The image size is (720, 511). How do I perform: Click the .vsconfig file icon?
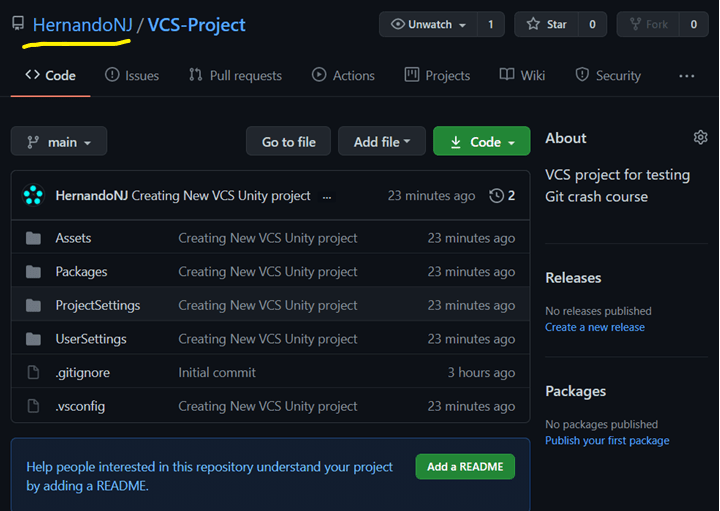[x=33, y=406]
